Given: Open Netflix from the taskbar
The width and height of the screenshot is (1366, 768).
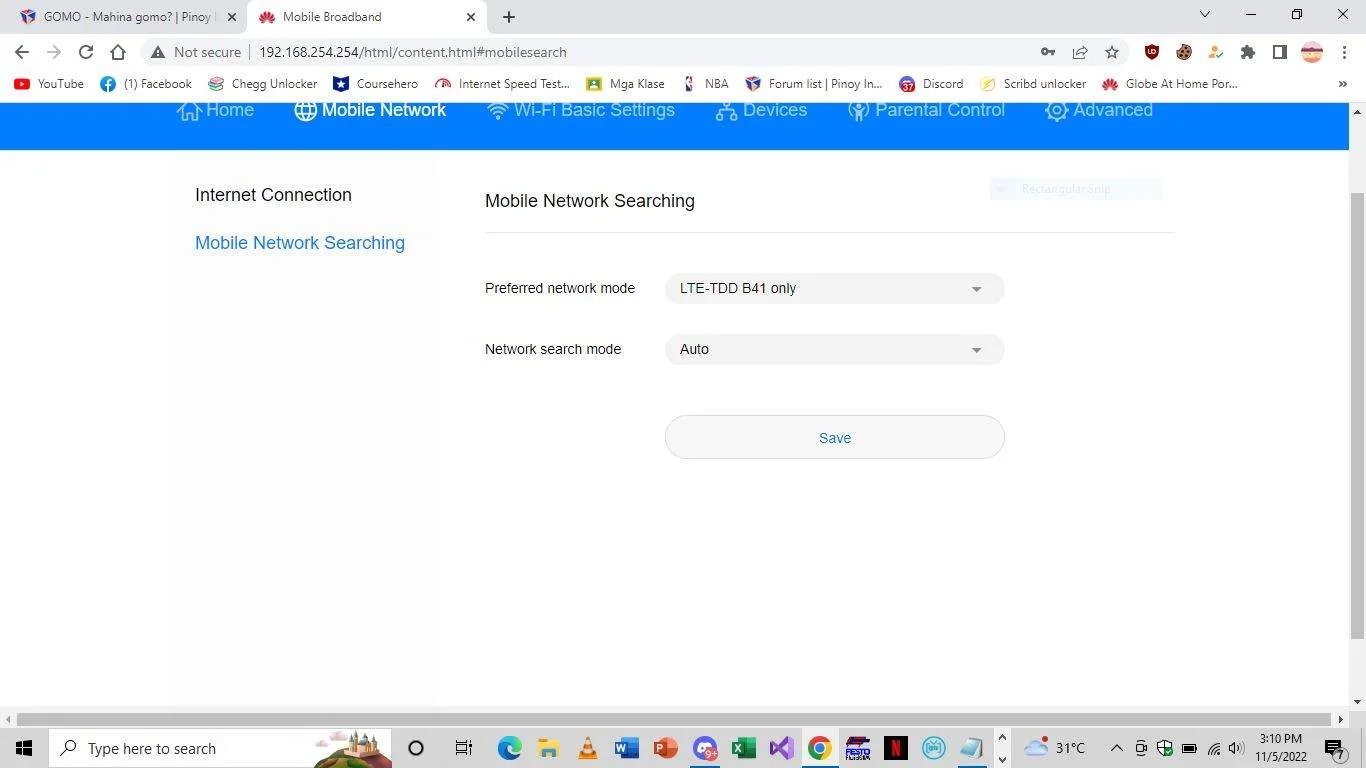Looking at the screenshot, I should click(896, 748).
